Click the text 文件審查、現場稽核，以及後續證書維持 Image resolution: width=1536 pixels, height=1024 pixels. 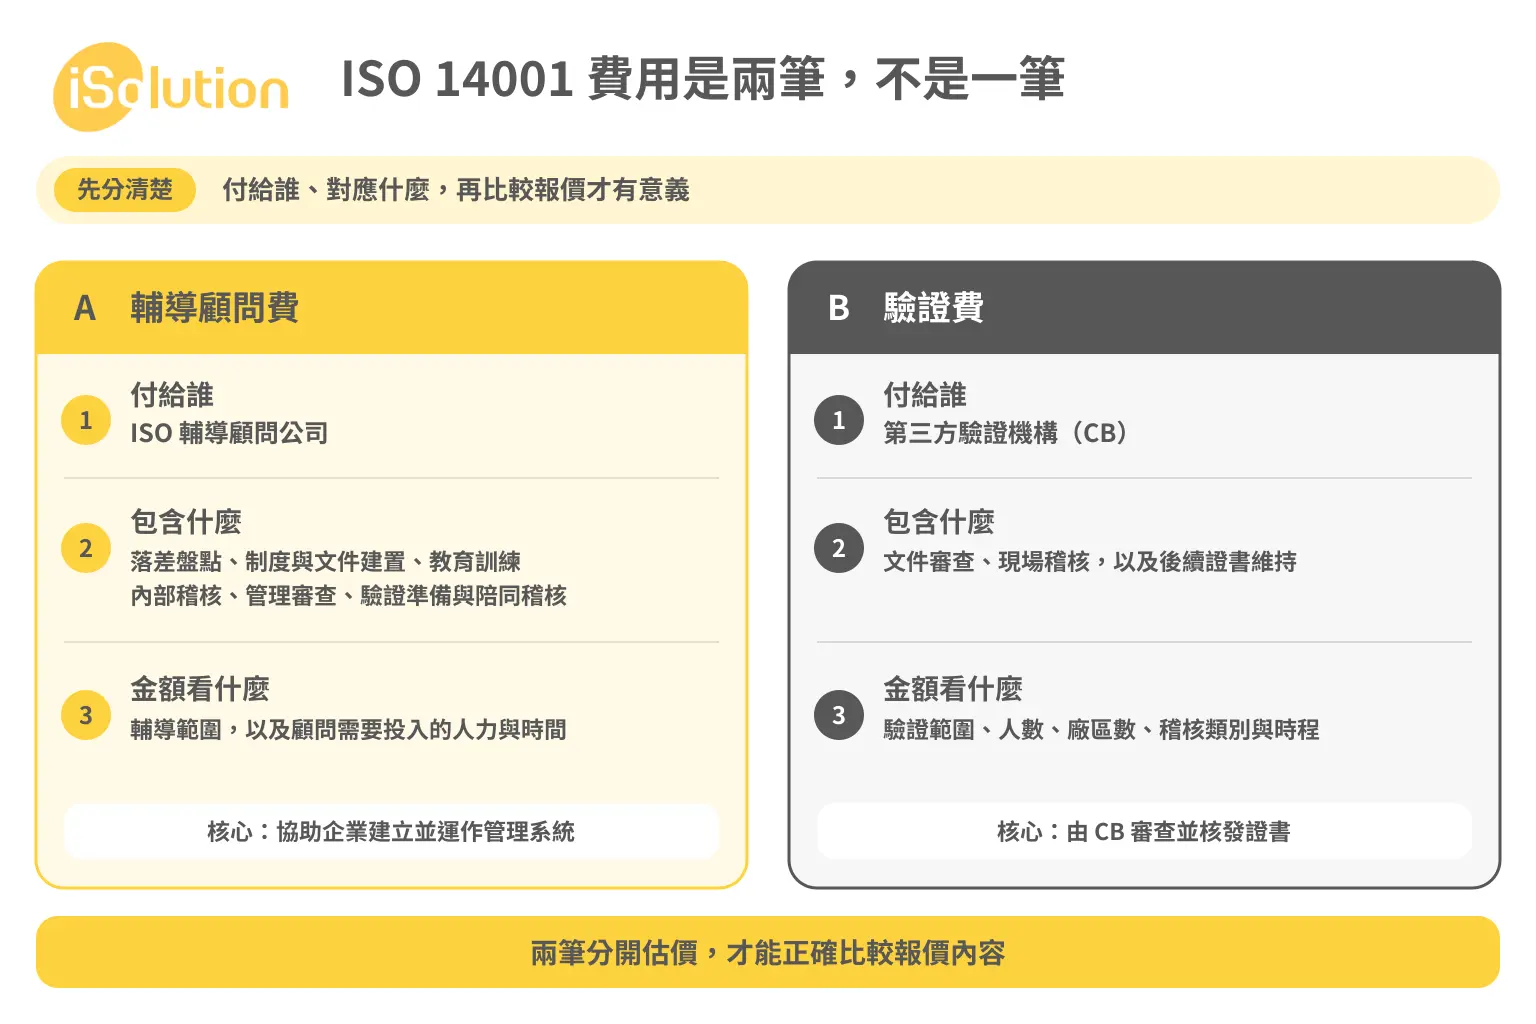point(1090,562)
